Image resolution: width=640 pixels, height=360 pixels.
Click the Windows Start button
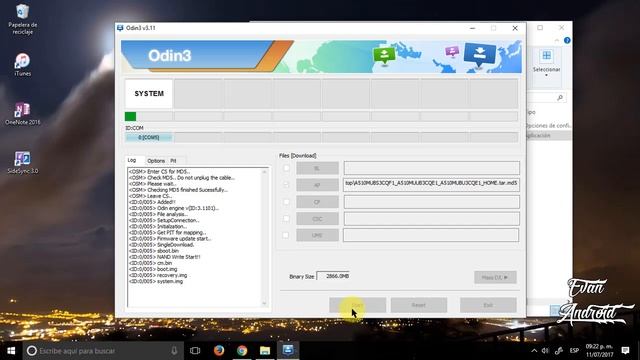tap(11, 351)
